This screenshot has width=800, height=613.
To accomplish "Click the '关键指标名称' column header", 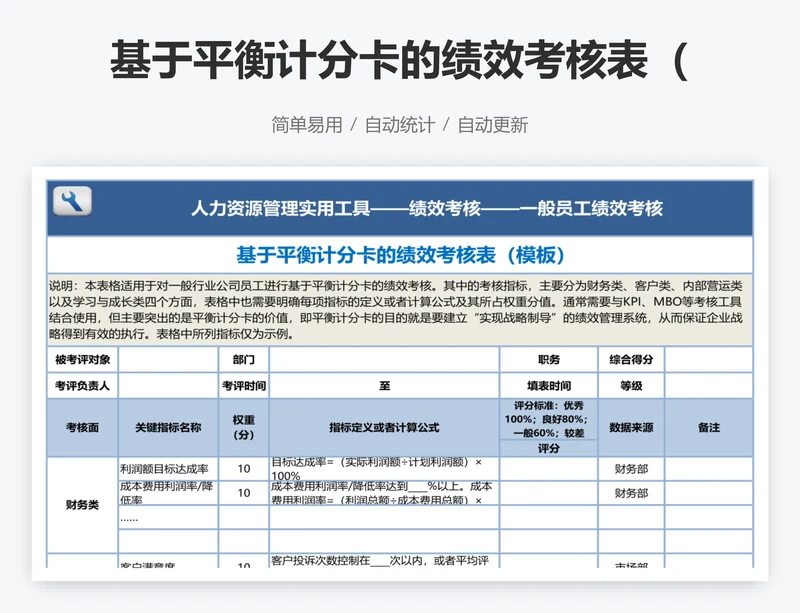I will point(168,428).
